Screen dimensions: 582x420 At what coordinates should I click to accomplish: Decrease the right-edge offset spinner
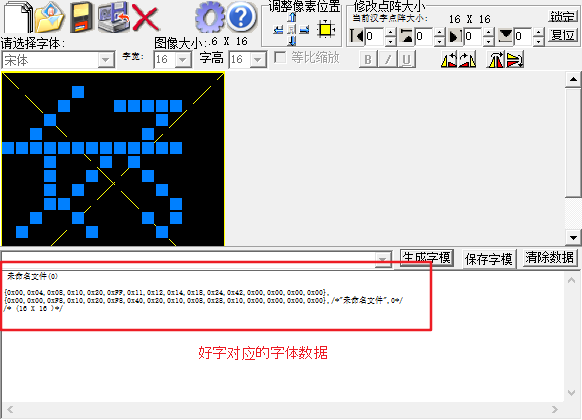(488, 41)
